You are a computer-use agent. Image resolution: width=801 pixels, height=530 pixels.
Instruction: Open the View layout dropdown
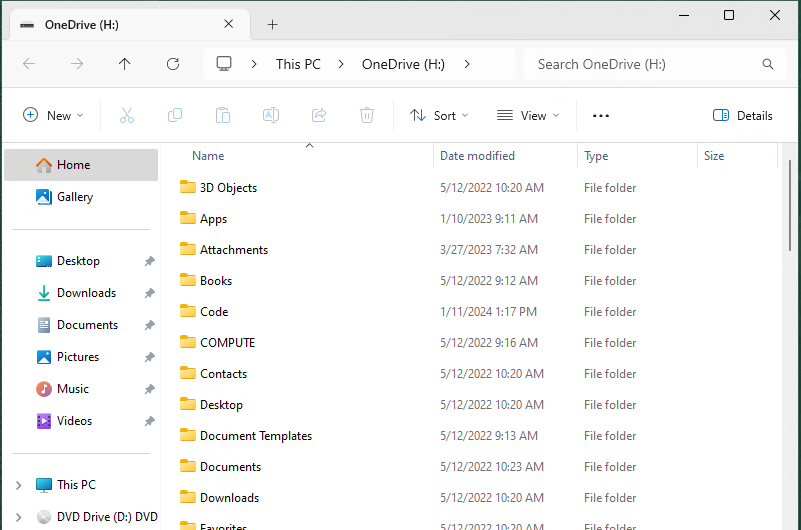[x=528, y=115]
